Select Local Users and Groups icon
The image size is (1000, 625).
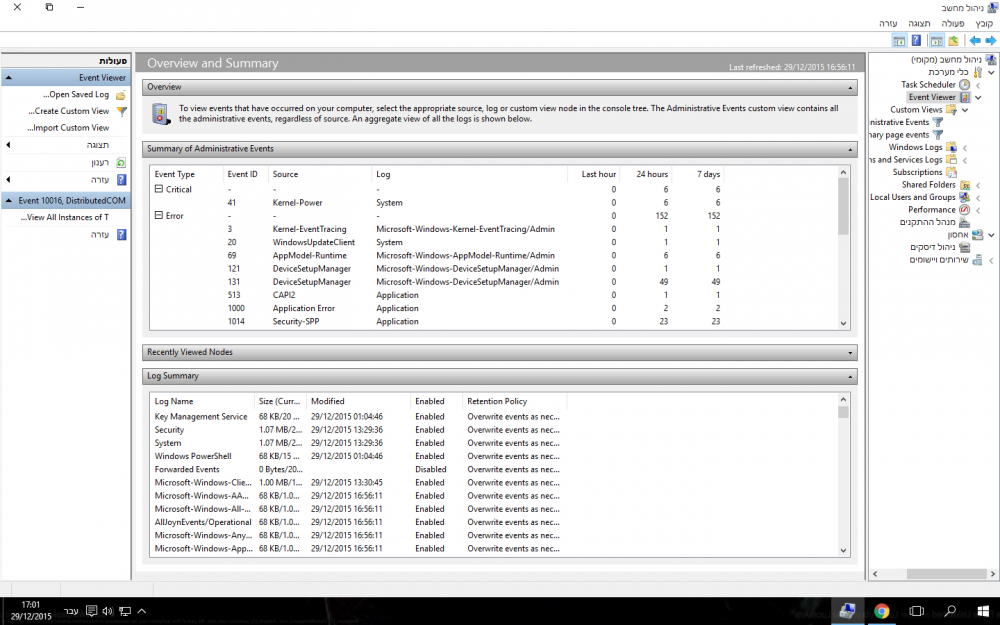[x=964, y=197]
